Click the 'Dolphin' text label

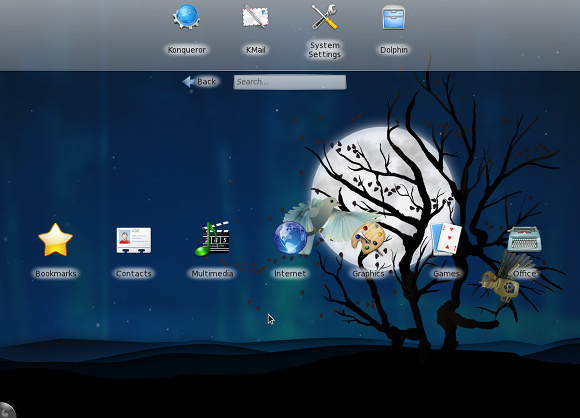tap(394, 50)
